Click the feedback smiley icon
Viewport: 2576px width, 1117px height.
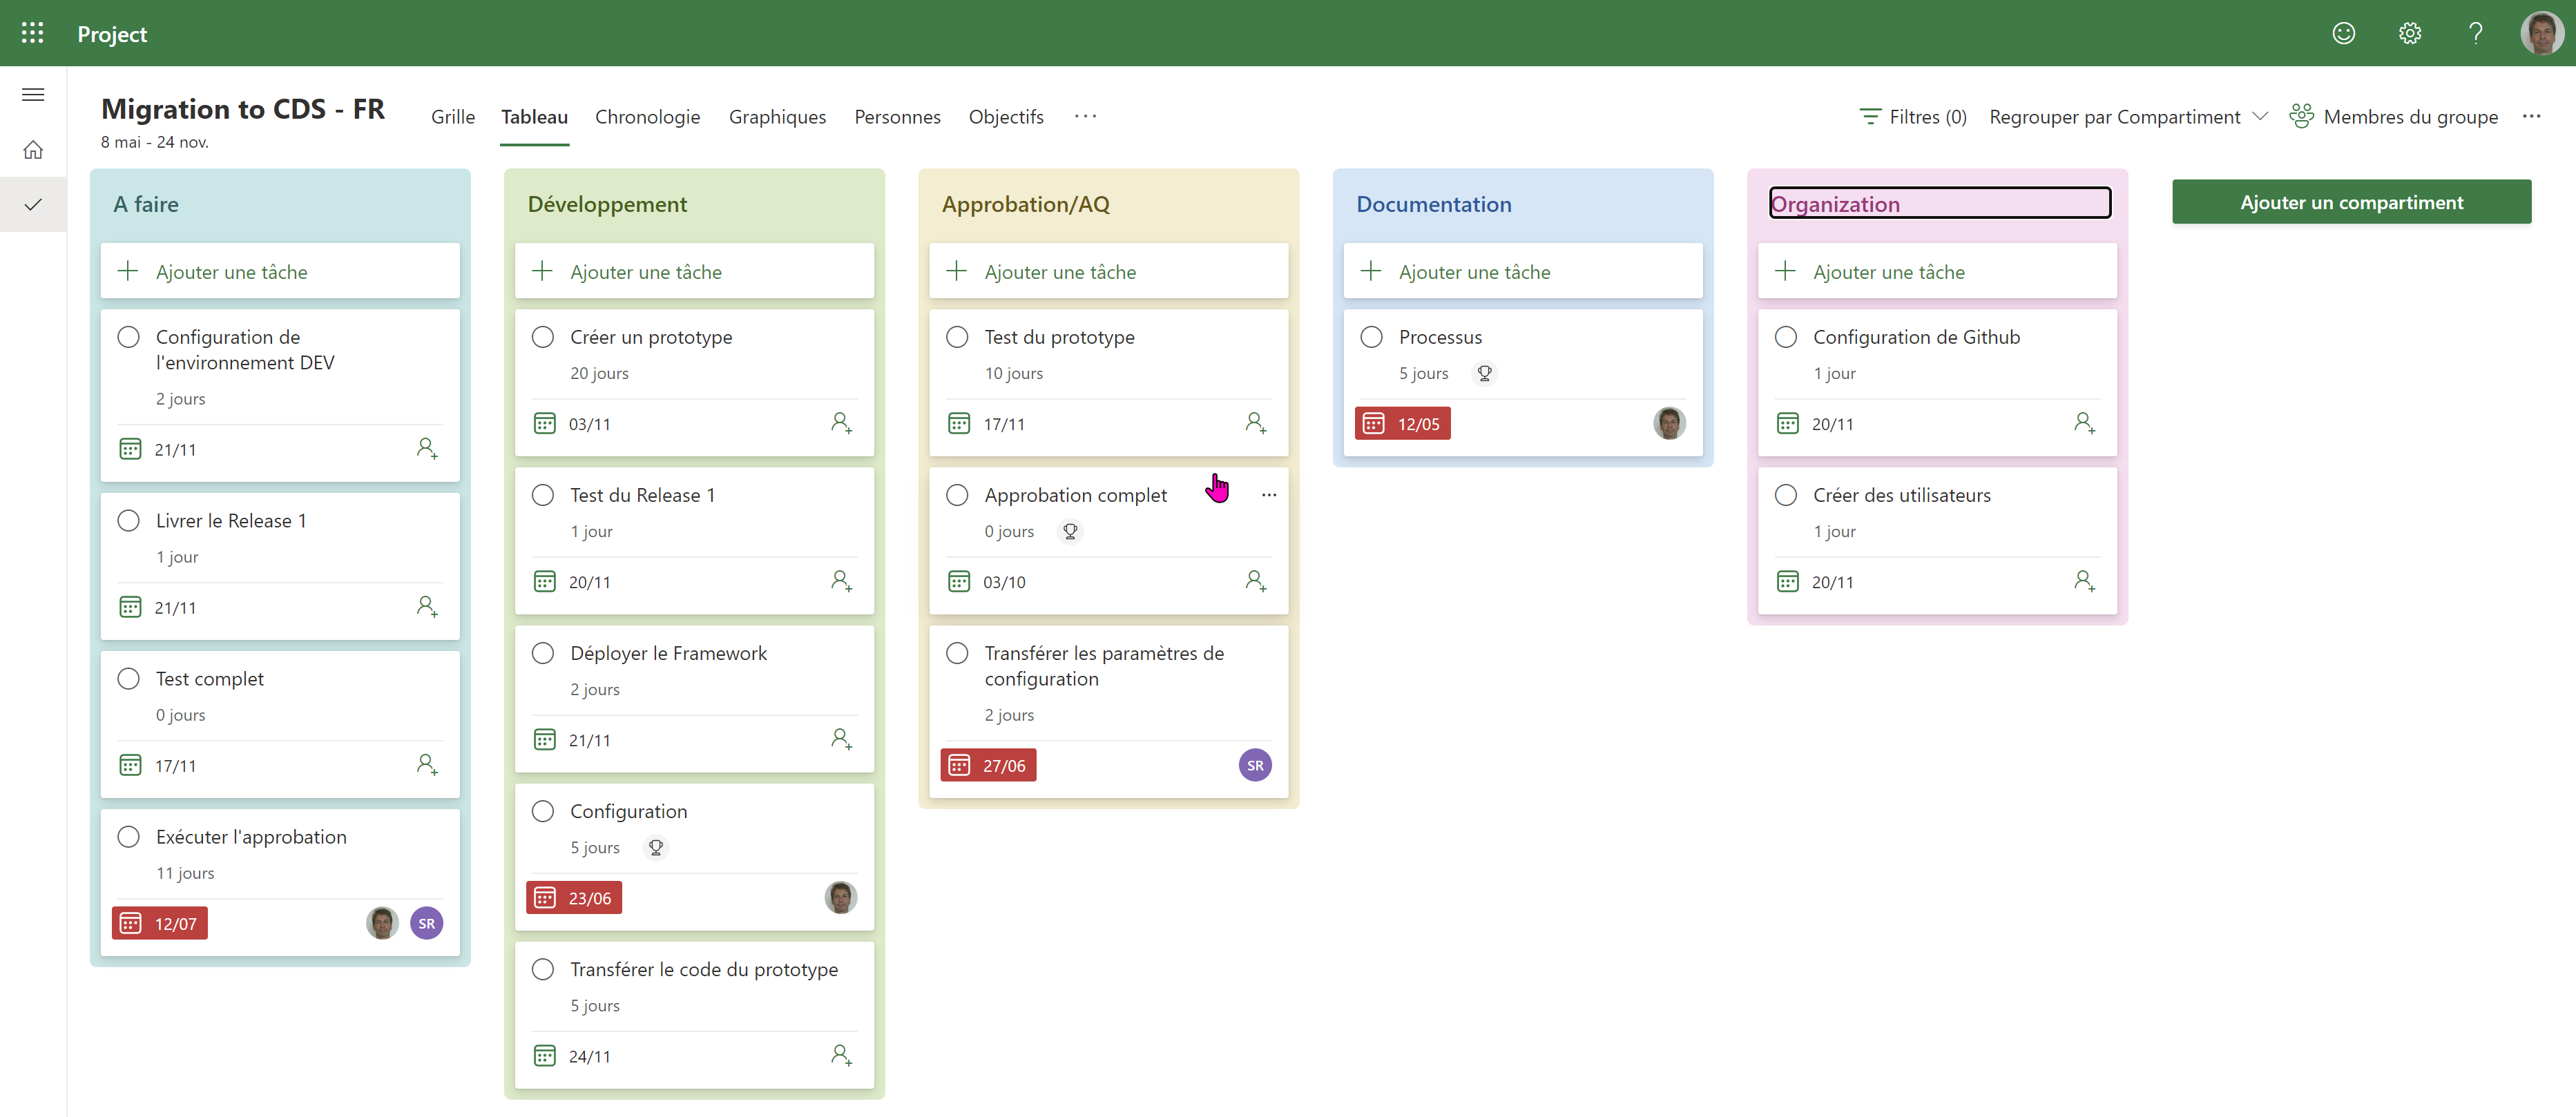(2343, 33)
